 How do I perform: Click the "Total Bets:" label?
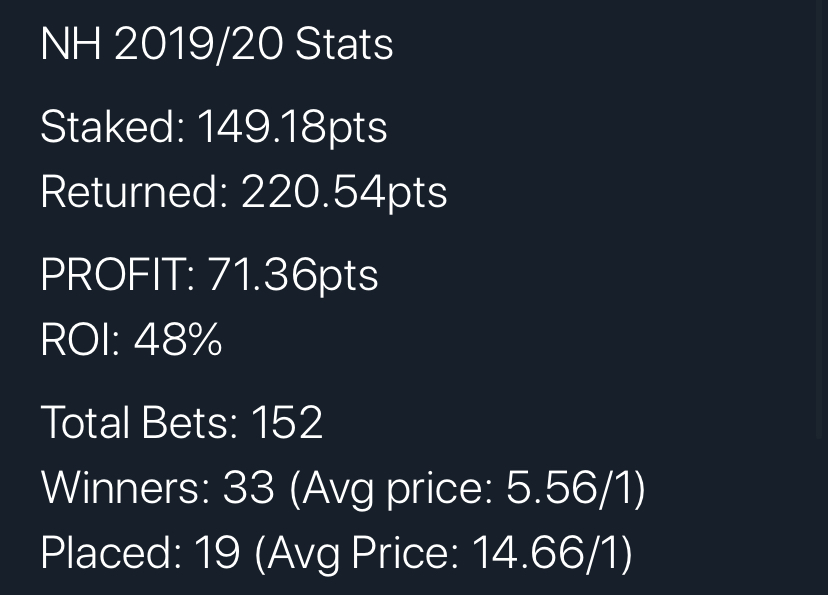pyautogui.click(x=139, y=422)
